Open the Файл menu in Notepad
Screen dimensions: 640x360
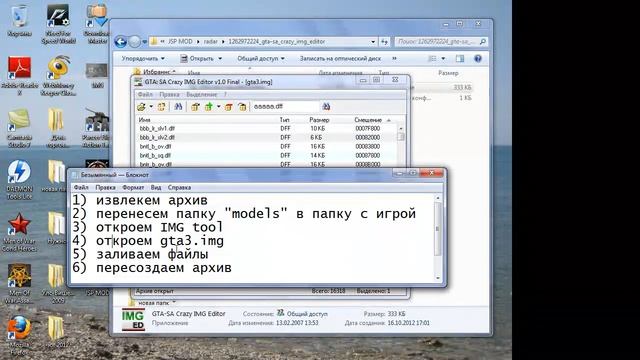81,187
